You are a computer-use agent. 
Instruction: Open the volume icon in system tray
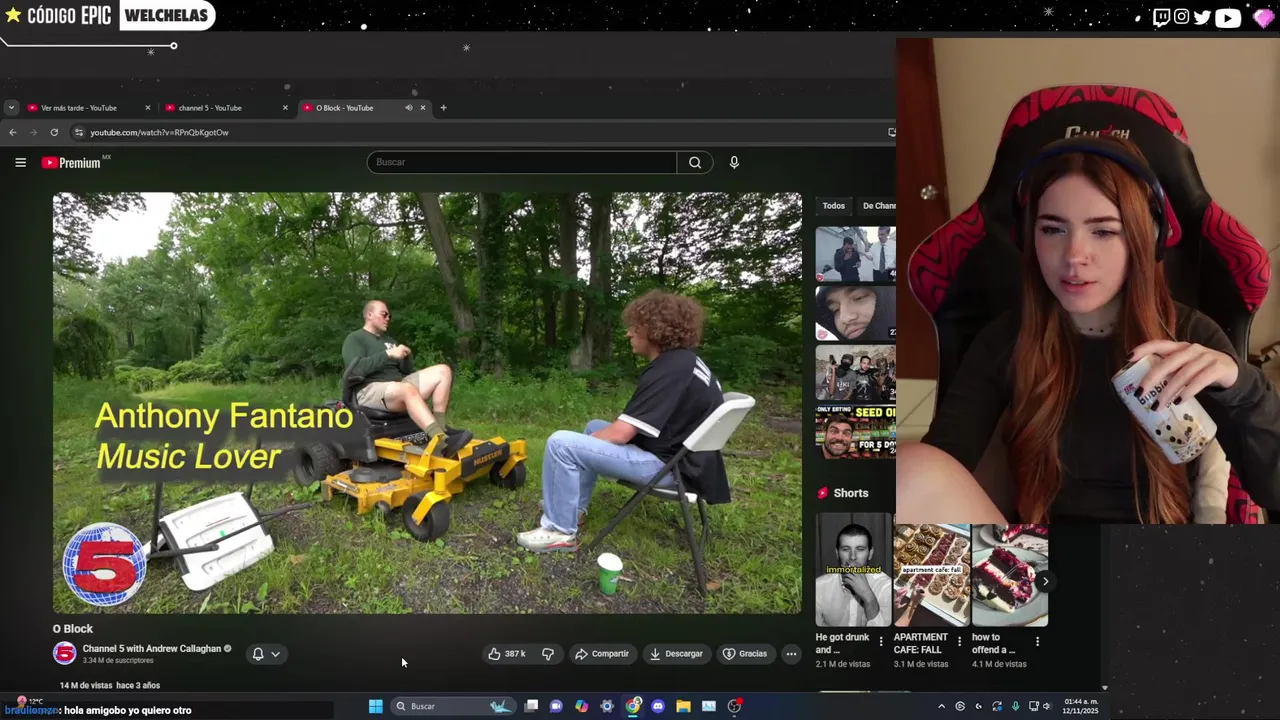pos(1047,706)
